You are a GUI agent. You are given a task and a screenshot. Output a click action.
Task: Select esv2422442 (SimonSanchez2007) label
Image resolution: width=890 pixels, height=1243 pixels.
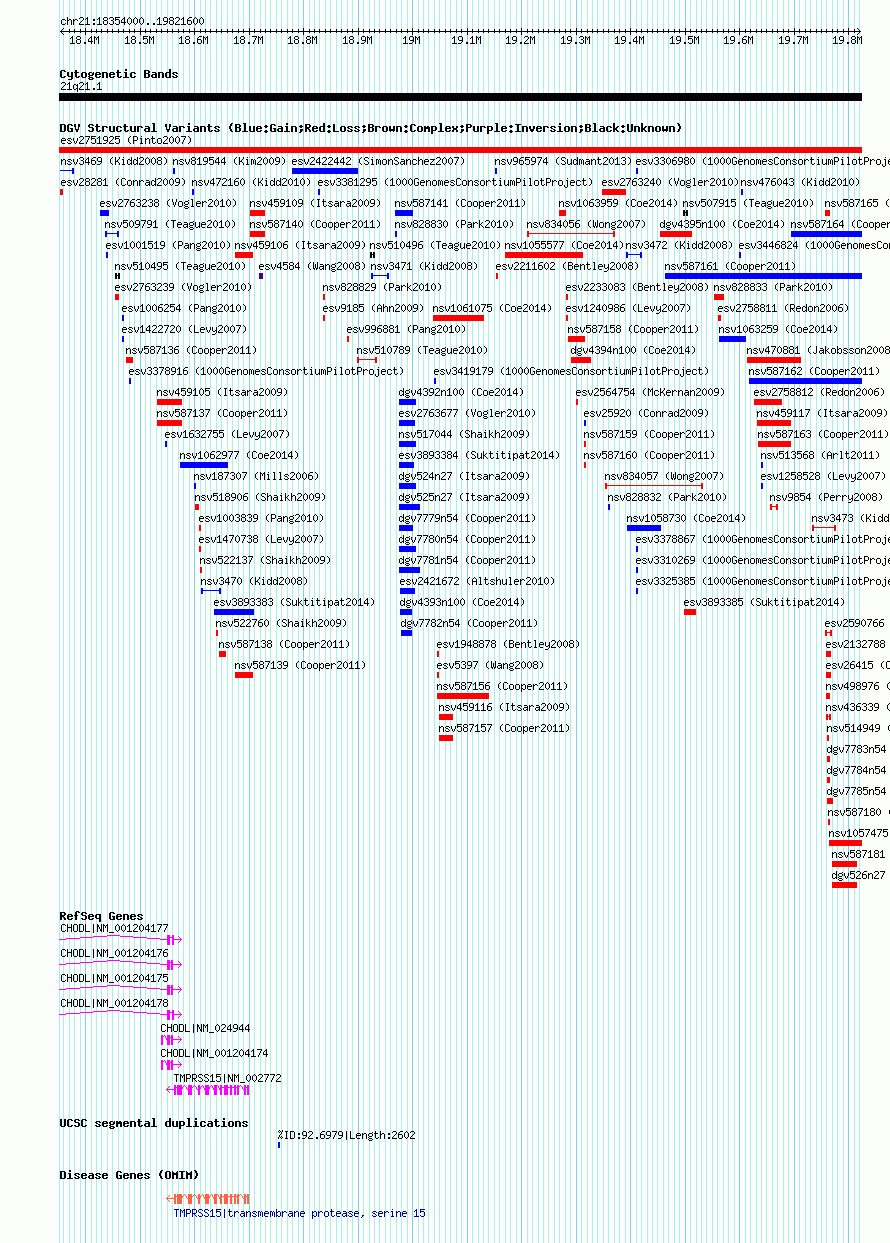[x=378, y=161]
